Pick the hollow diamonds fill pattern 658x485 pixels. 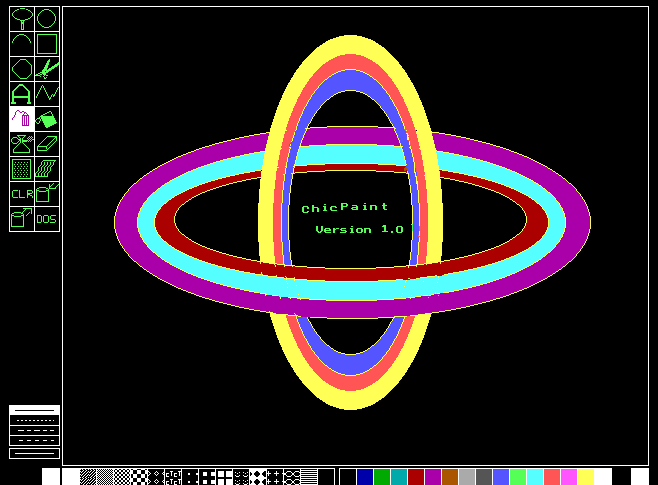click(x=156, y=477)
